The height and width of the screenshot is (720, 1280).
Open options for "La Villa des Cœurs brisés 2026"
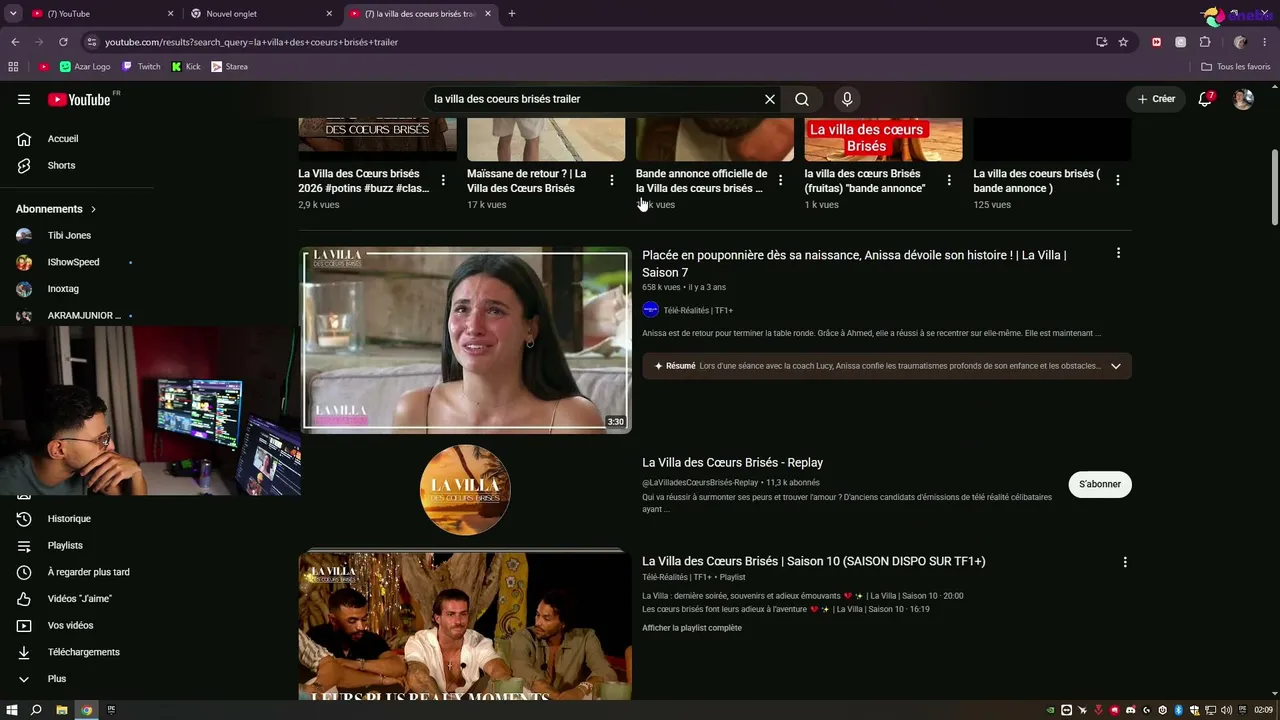click(x=443, y=180)
